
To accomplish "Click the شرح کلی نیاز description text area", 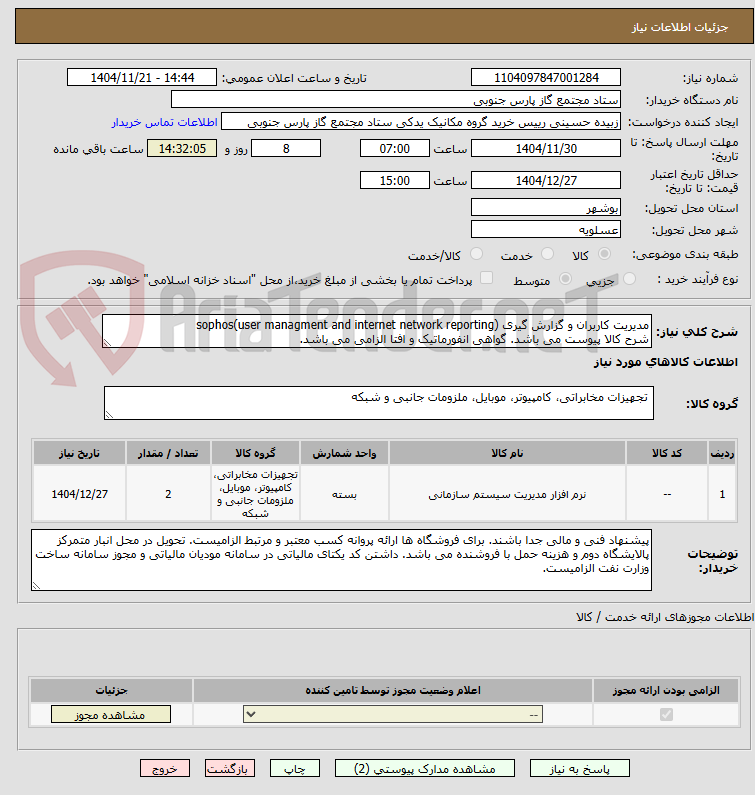I will (x=377, y=331).
